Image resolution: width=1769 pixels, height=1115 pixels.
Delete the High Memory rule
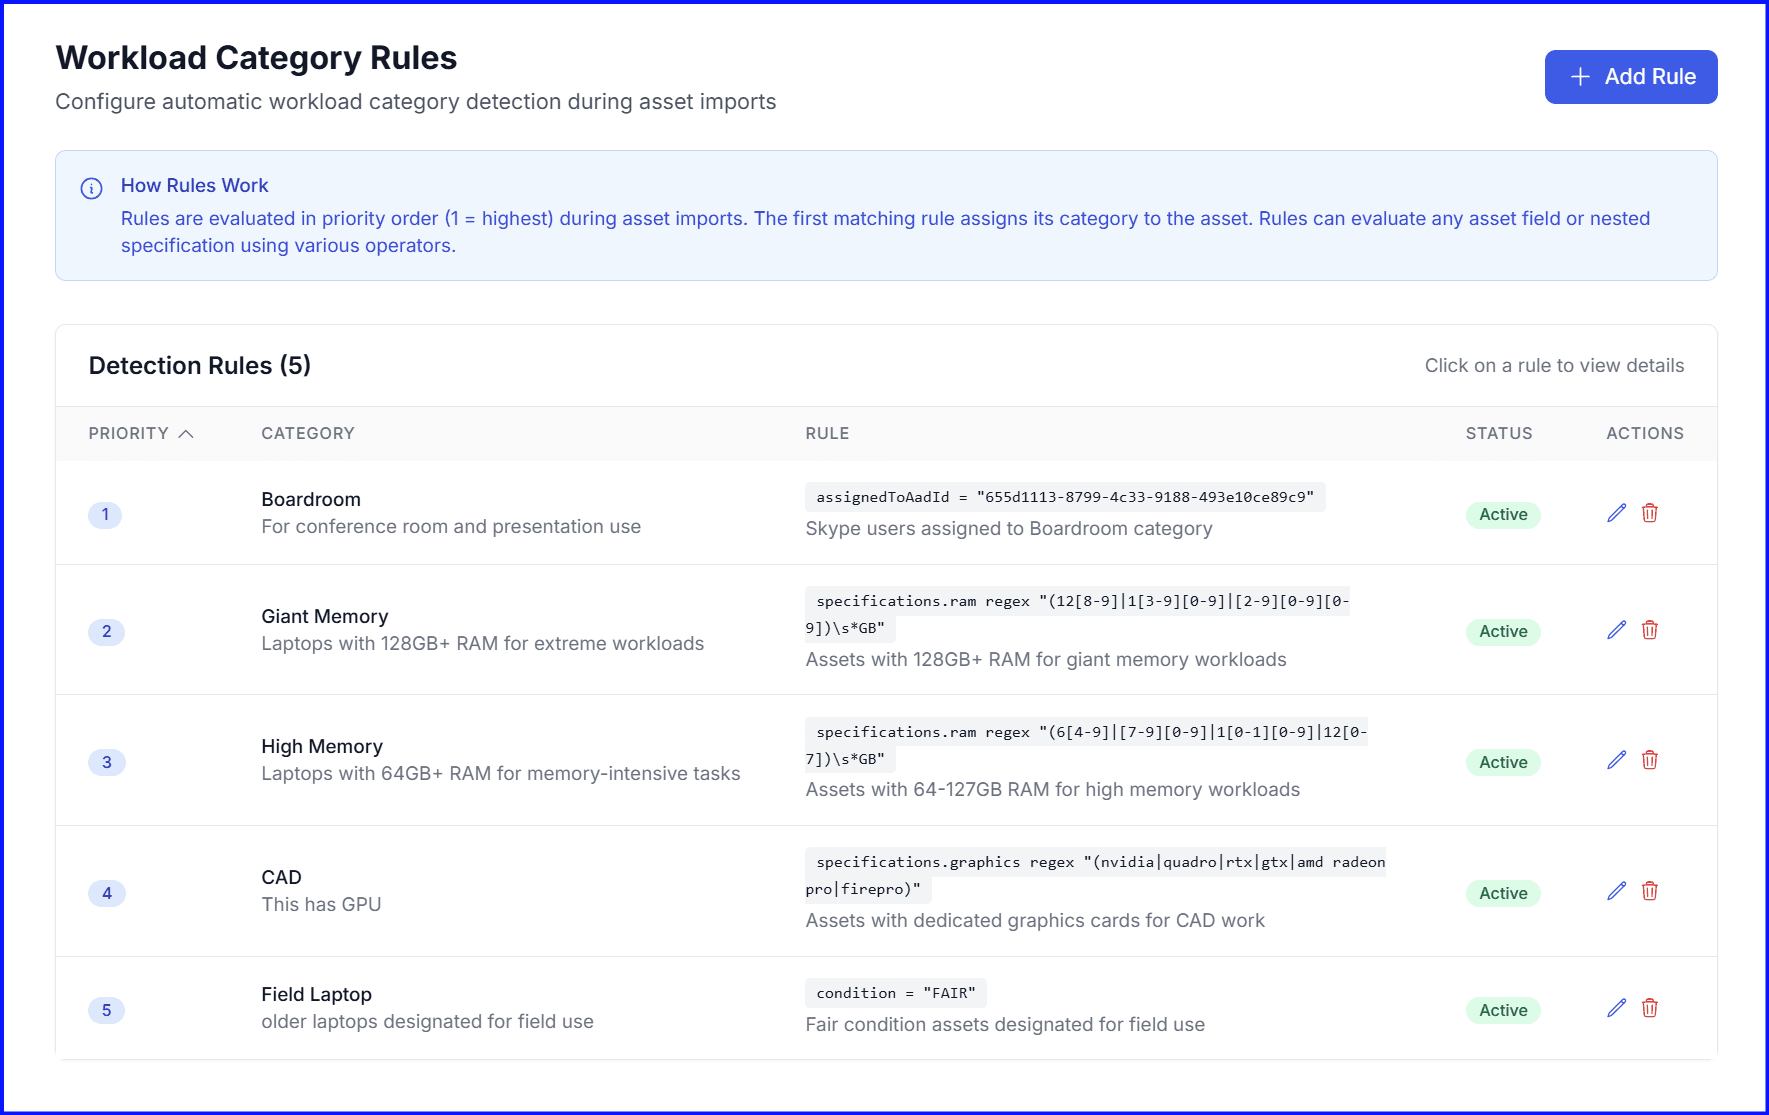[1650, 760]
